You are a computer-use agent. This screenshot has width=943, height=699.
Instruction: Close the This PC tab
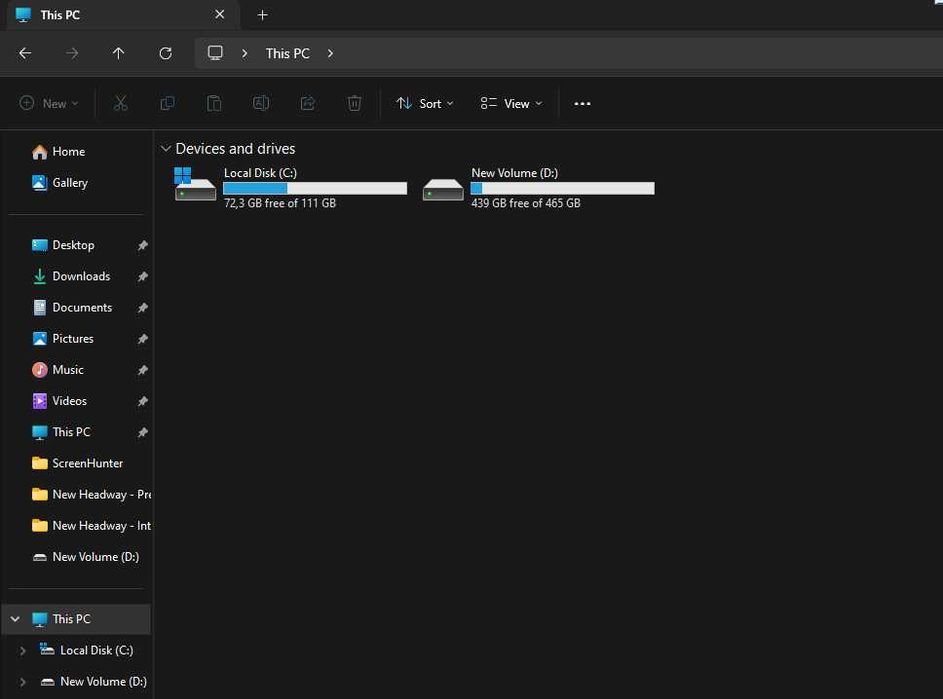[x=220, y=14]
